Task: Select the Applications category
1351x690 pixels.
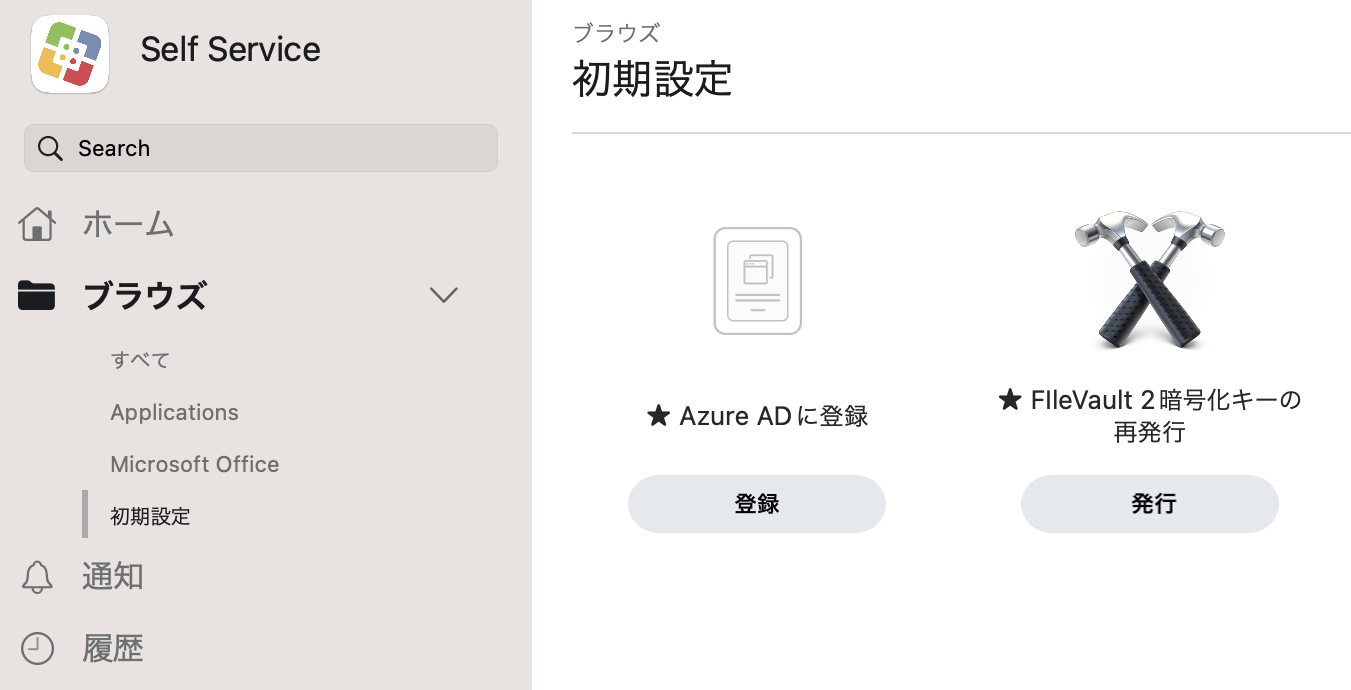Action: click(174, 412)
